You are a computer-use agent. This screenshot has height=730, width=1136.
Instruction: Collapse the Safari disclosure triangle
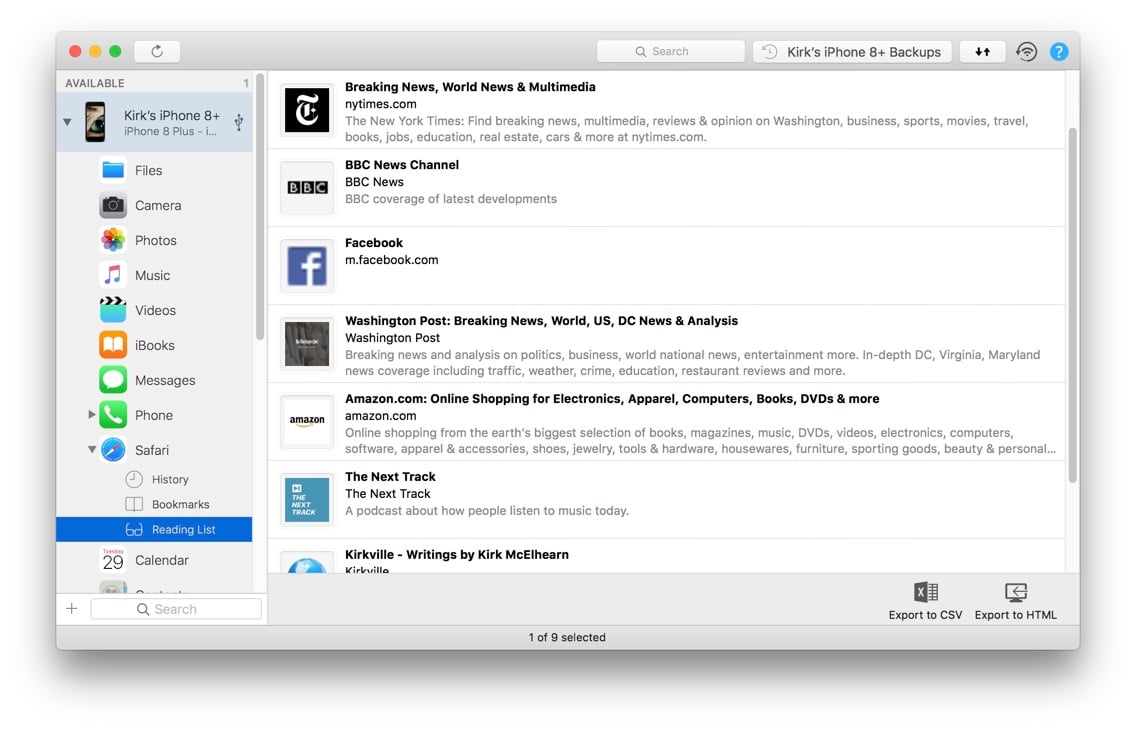click(92, 450)
